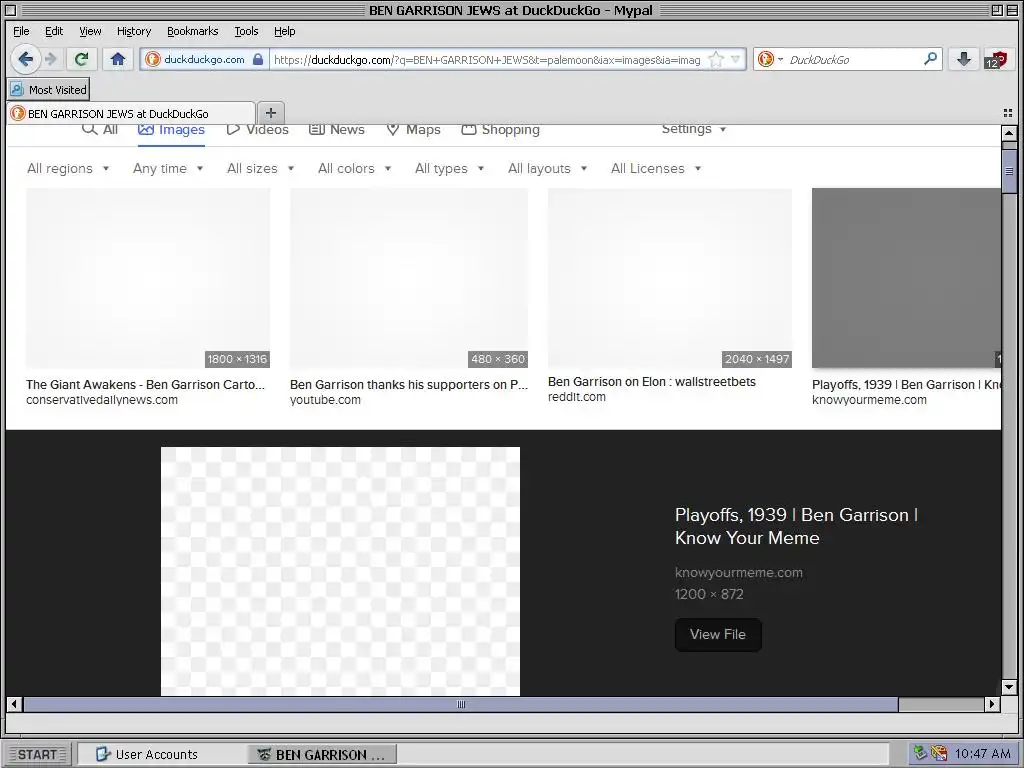
Task: Select The Giant Awakens image thumbnail
Action: (148, 278)
